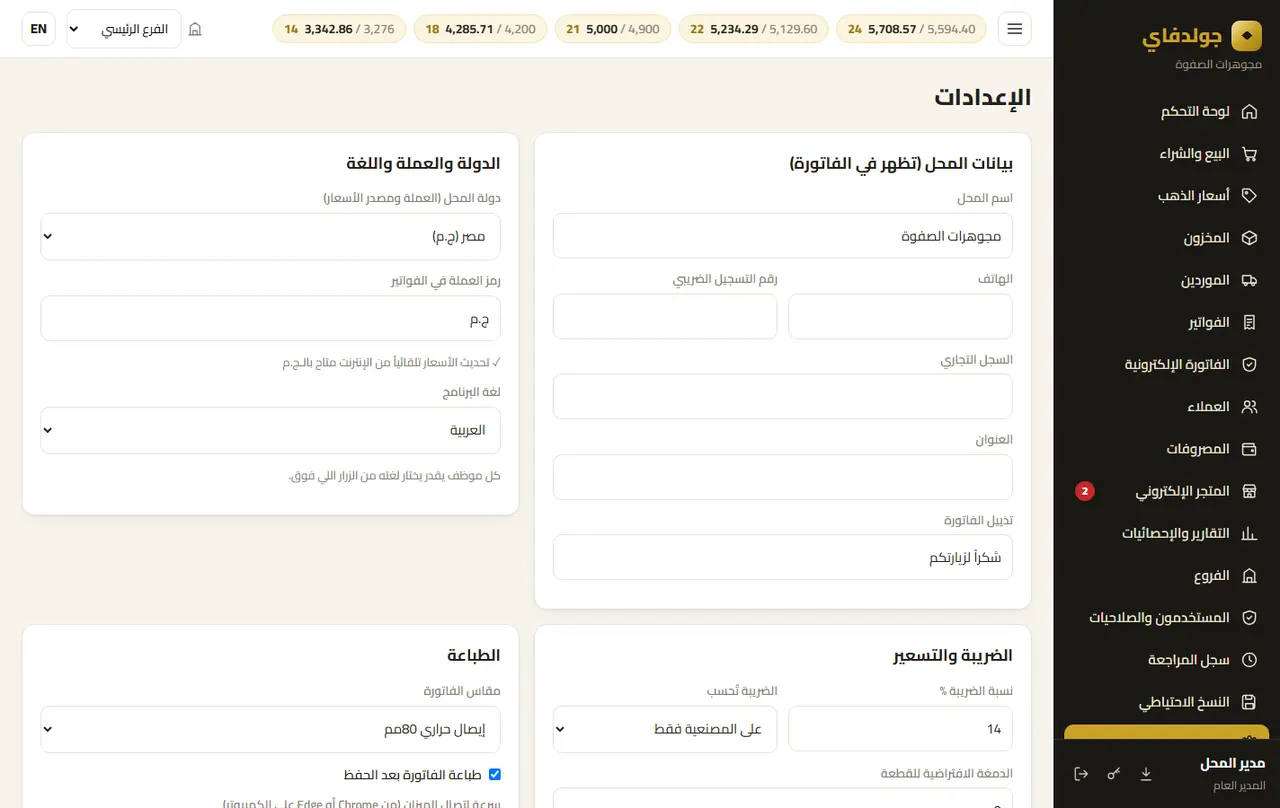Go to الفاتورة الإلكترونية in the sidebar
This screenshot has height=808, width=1280.
[x=1166, y=365]
